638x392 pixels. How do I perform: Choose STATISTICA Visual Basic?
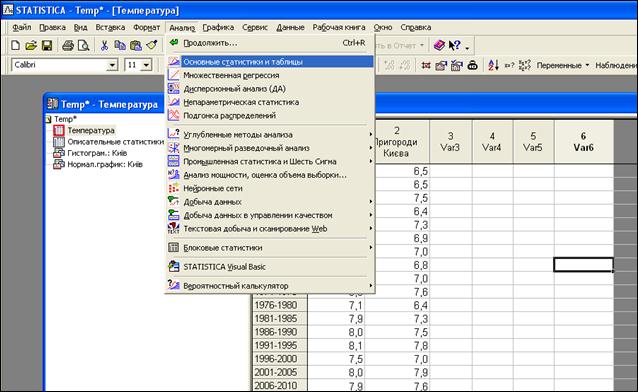point(270,267)
